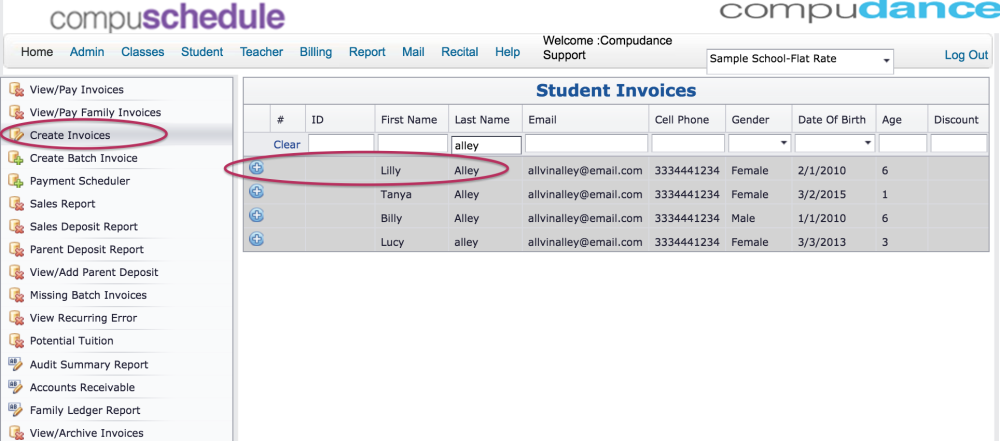Screen dimensions: 1000x441
Task: Click the Family Ledger Report icon
Action: tap(15, 410)
